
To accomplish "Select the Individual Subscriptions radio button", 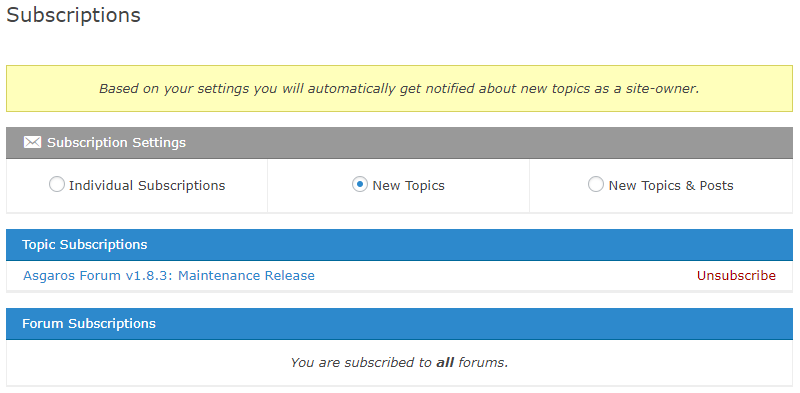I will point(57,184).
